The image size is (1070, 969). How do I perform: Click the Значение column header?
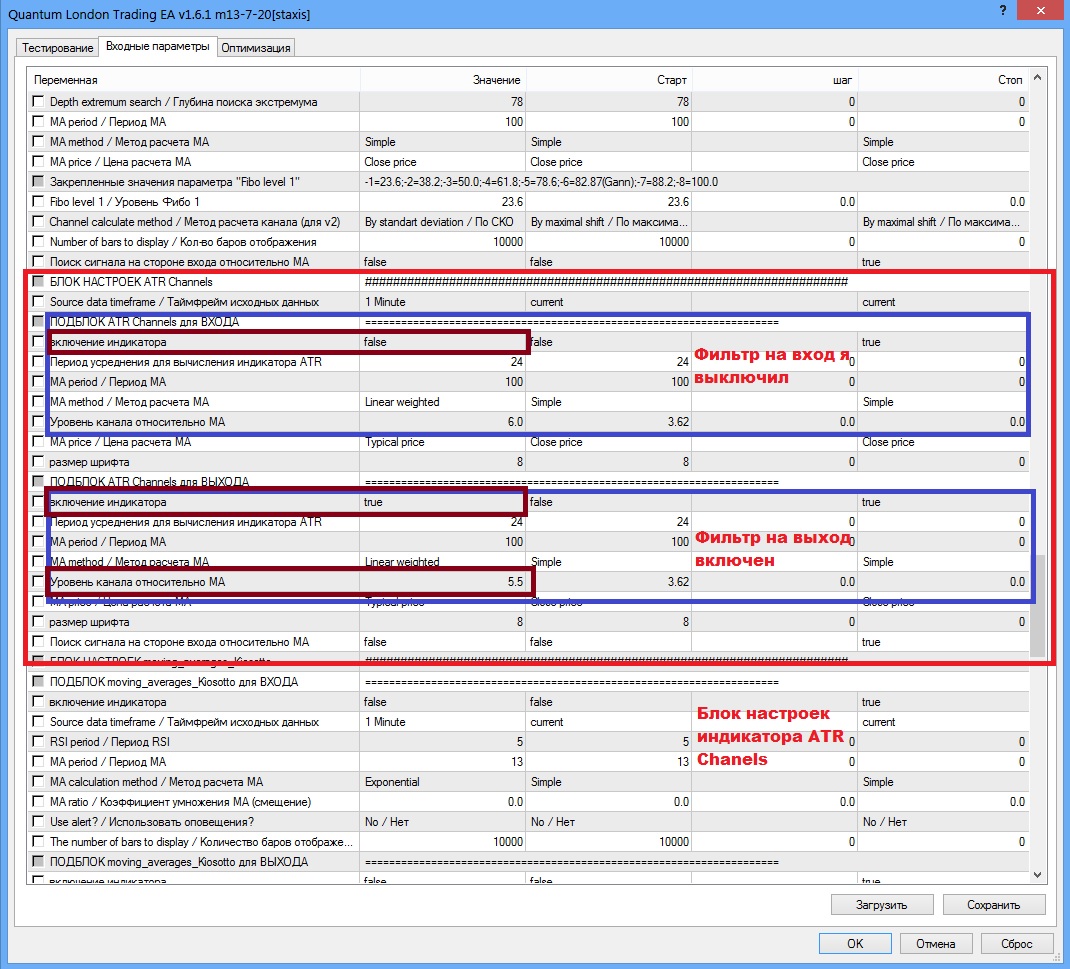tap(443, 80)
